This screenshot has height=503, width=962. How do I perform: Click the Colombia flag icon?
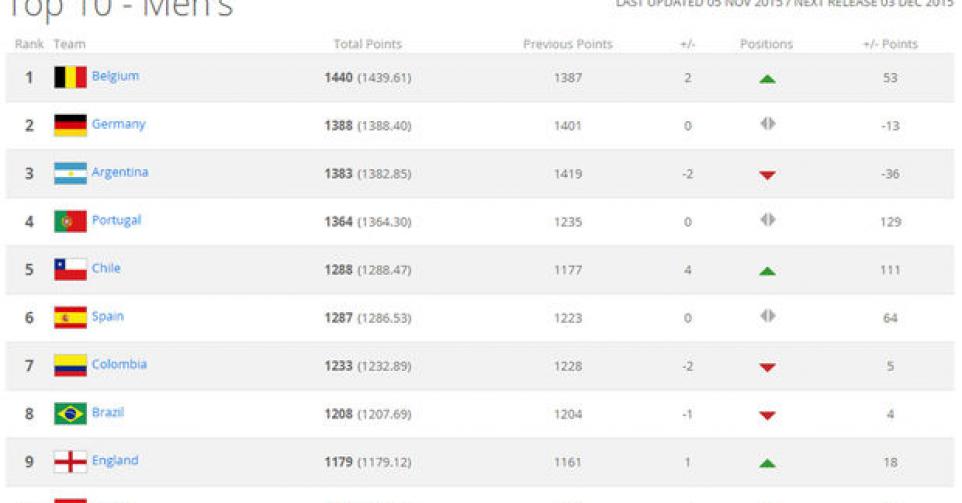coord(70,366)
